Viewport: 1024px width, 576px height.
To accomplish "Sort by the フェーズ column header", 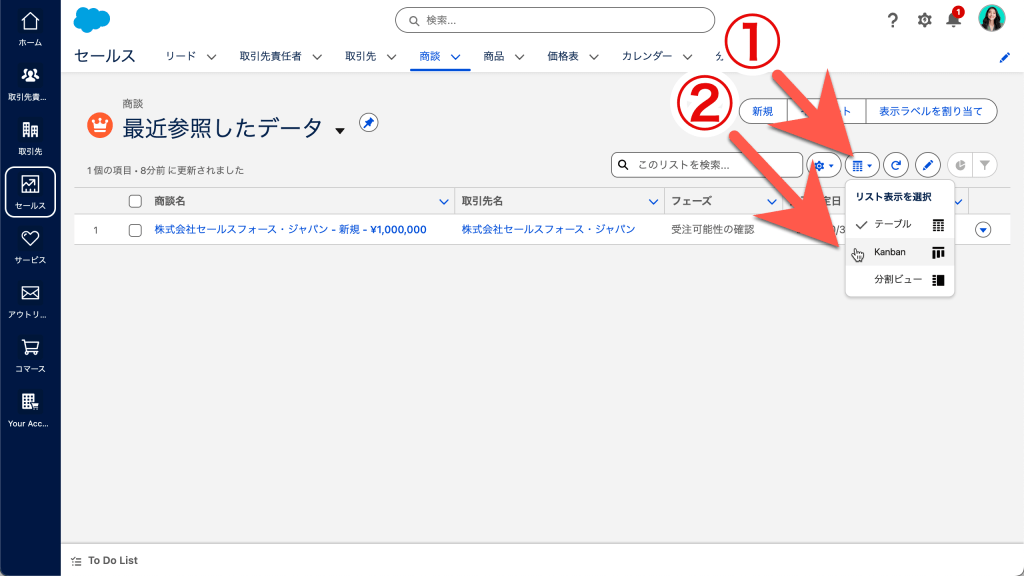I will point(691,201).
